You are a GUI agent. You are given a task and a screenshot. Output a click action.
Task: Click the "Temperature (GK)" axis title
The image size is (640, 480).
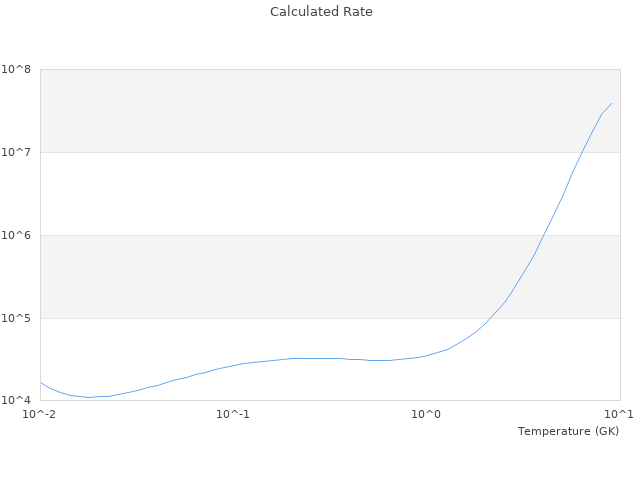coord(568,431)
